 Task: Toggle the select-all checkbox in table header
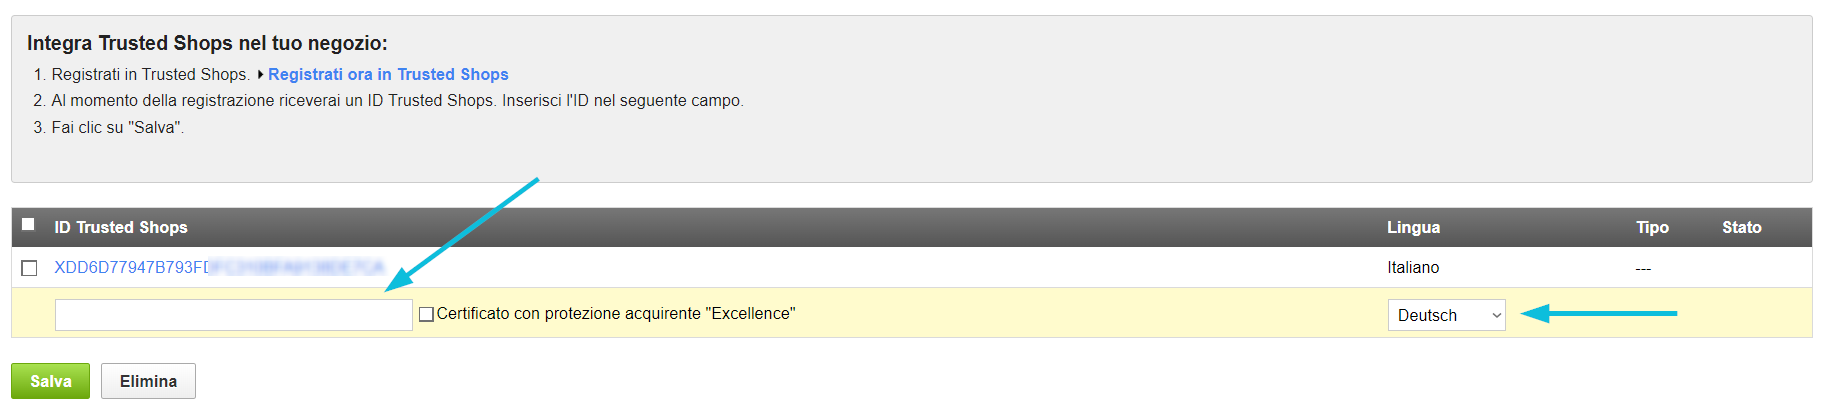click(x=28, y=224)
